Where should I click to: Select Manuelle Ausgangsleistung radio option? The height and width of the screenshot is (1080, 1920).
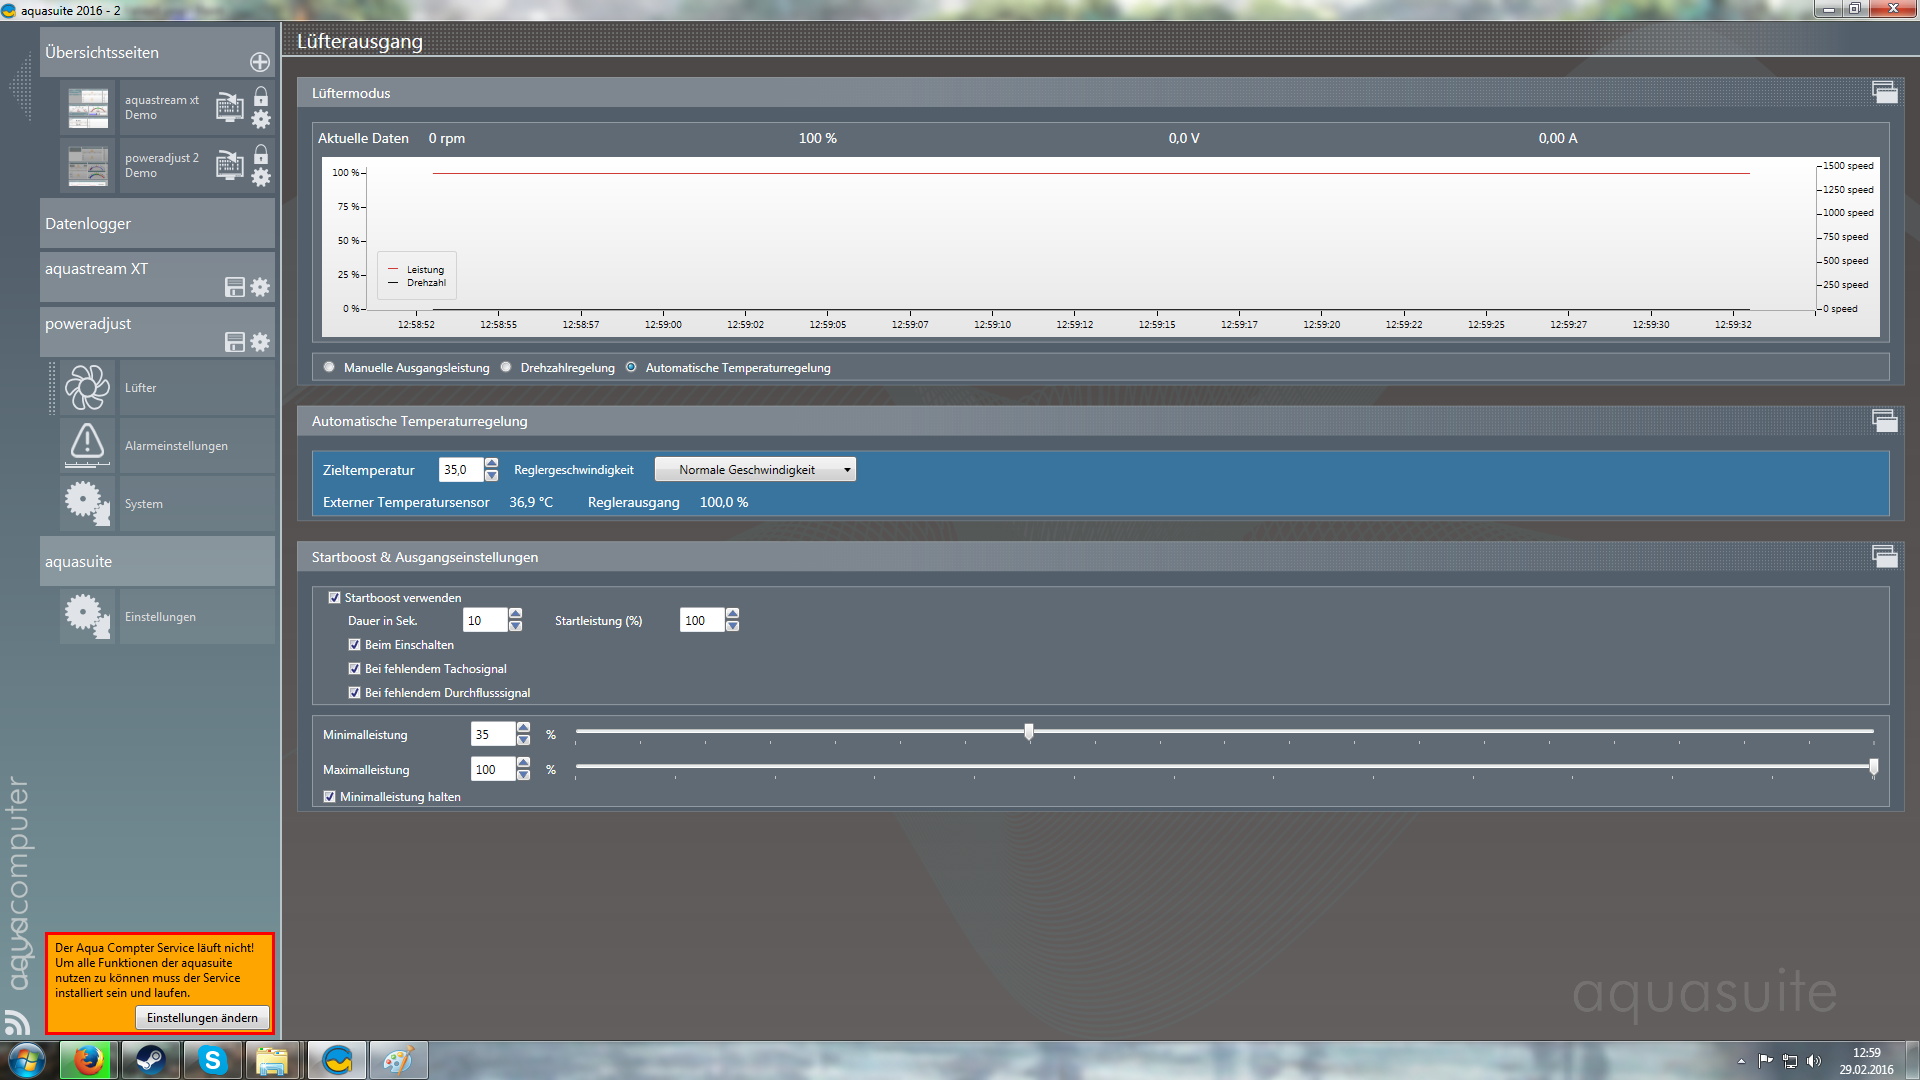coord(329,367)
